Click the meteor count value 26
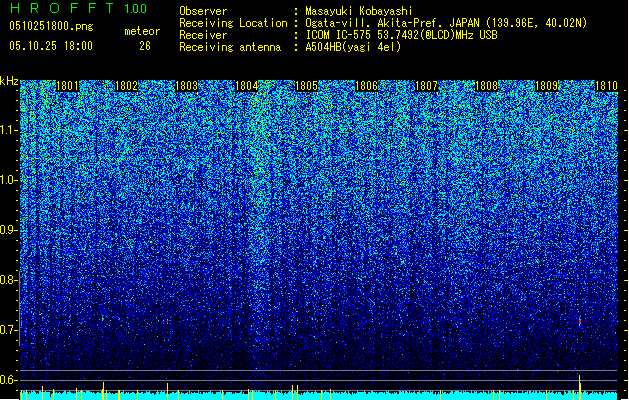629x400 pixels. (145, 46)
